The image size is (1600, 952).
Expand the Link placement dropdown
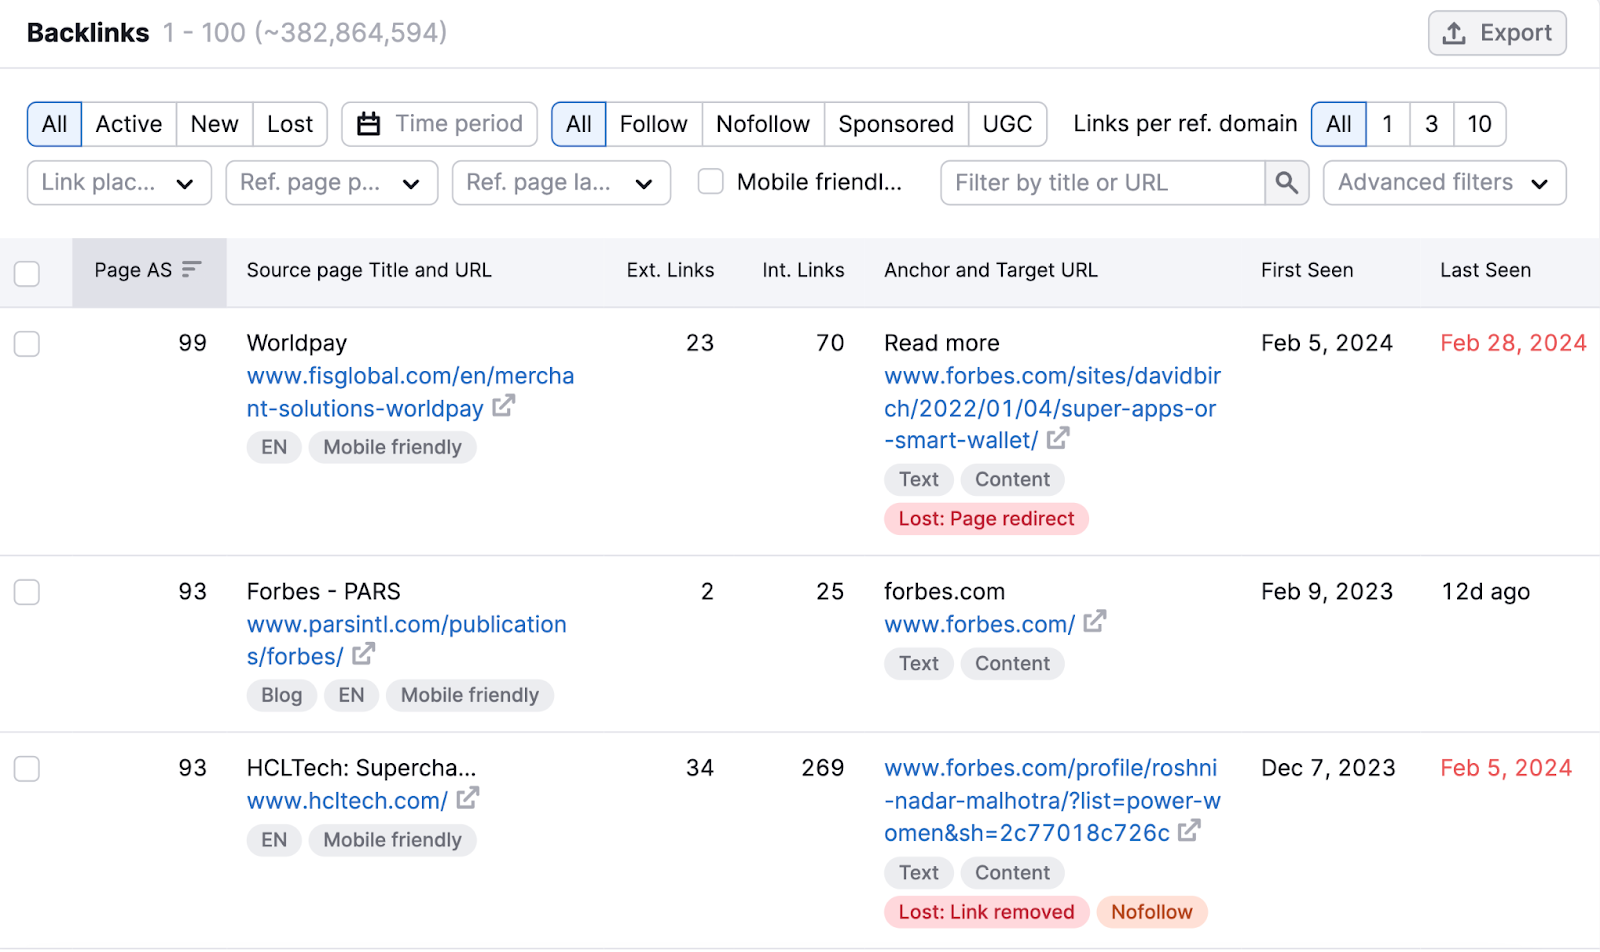point(119,183)
